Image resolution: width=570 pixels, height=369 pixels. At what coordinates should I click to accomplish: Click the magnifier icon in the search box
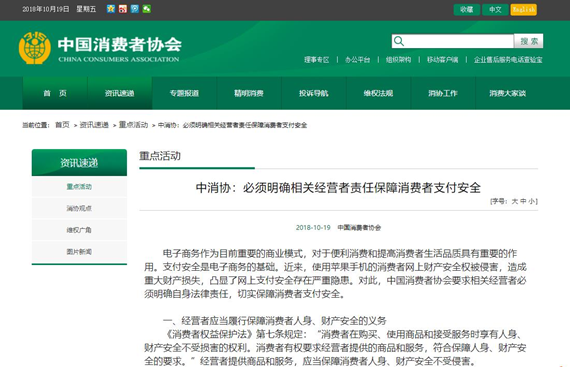tap(399, 41)
